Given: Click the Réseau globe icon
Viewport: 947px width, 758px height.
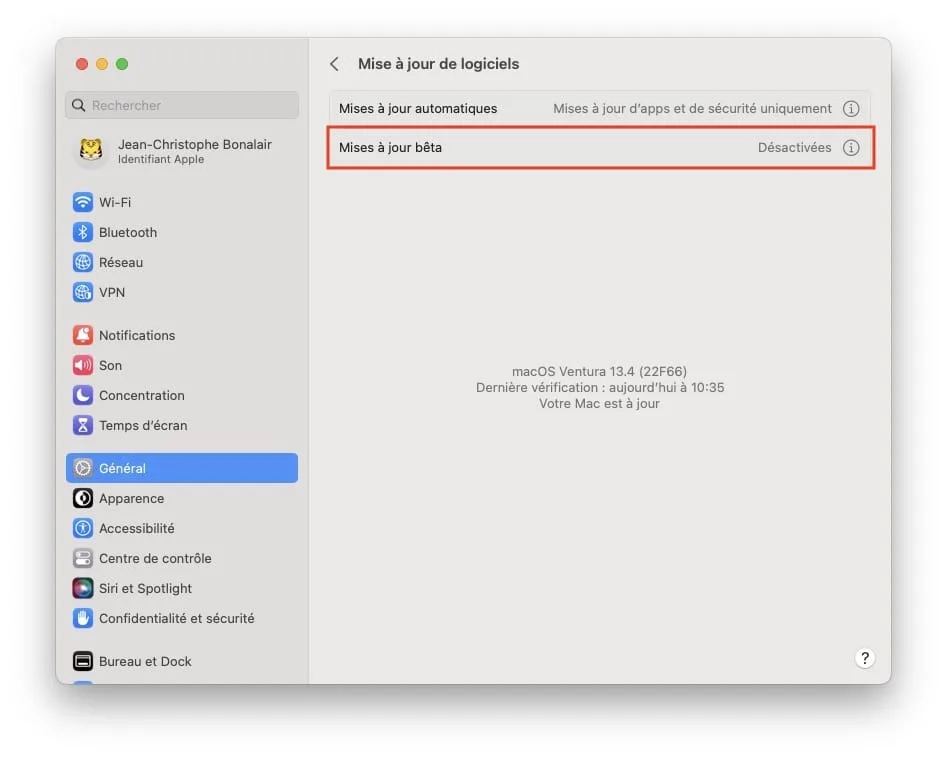Looking at the screenshot, I should pyautogui.click(x=82, y=262).
